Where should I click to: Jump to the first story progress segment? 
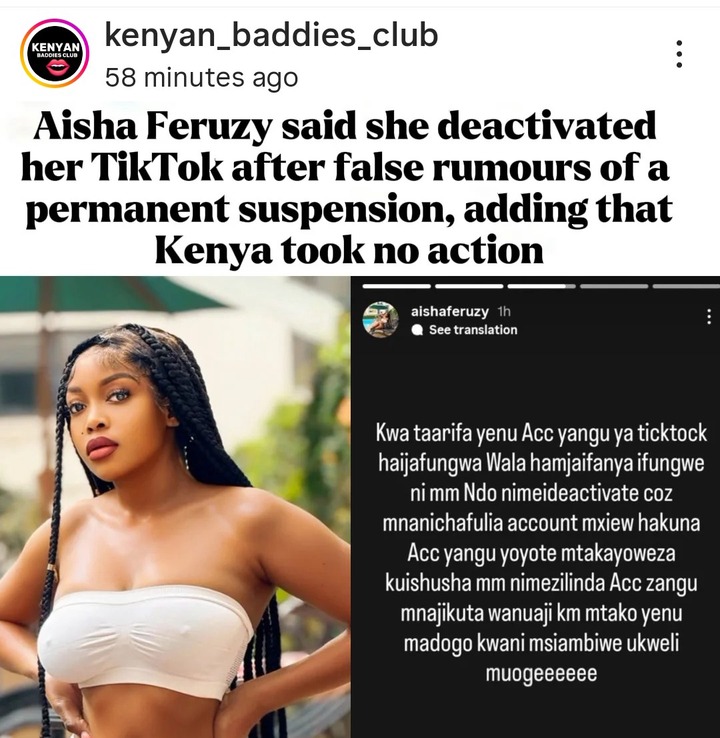[x=397, y=286]
